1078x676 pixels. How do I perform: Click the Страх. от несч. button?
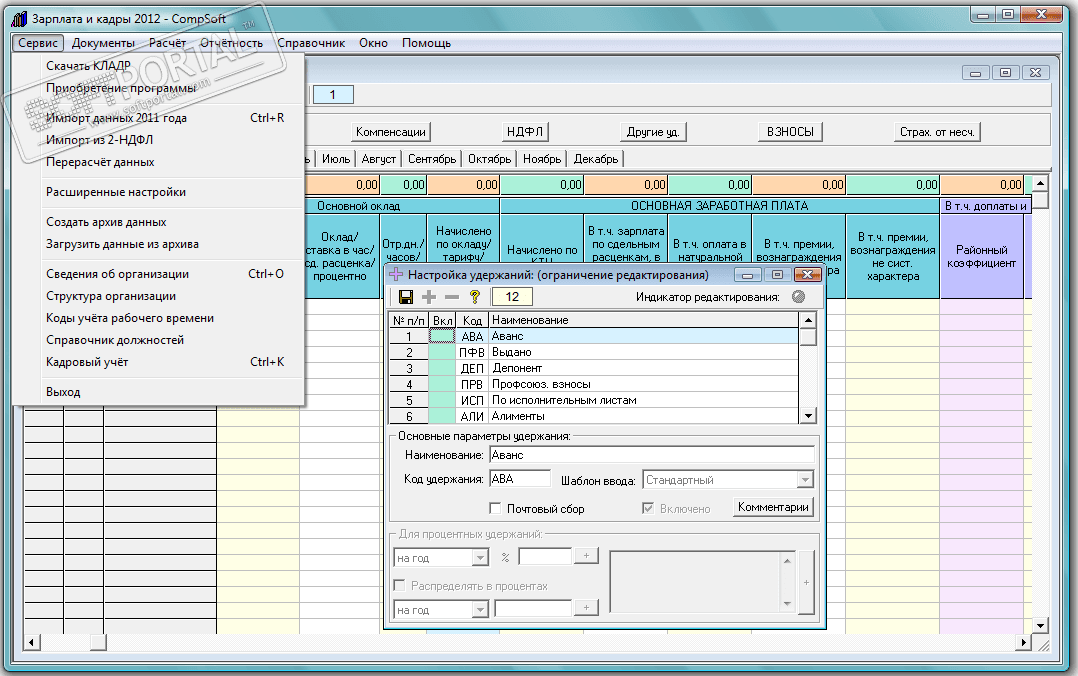(937, 131)
